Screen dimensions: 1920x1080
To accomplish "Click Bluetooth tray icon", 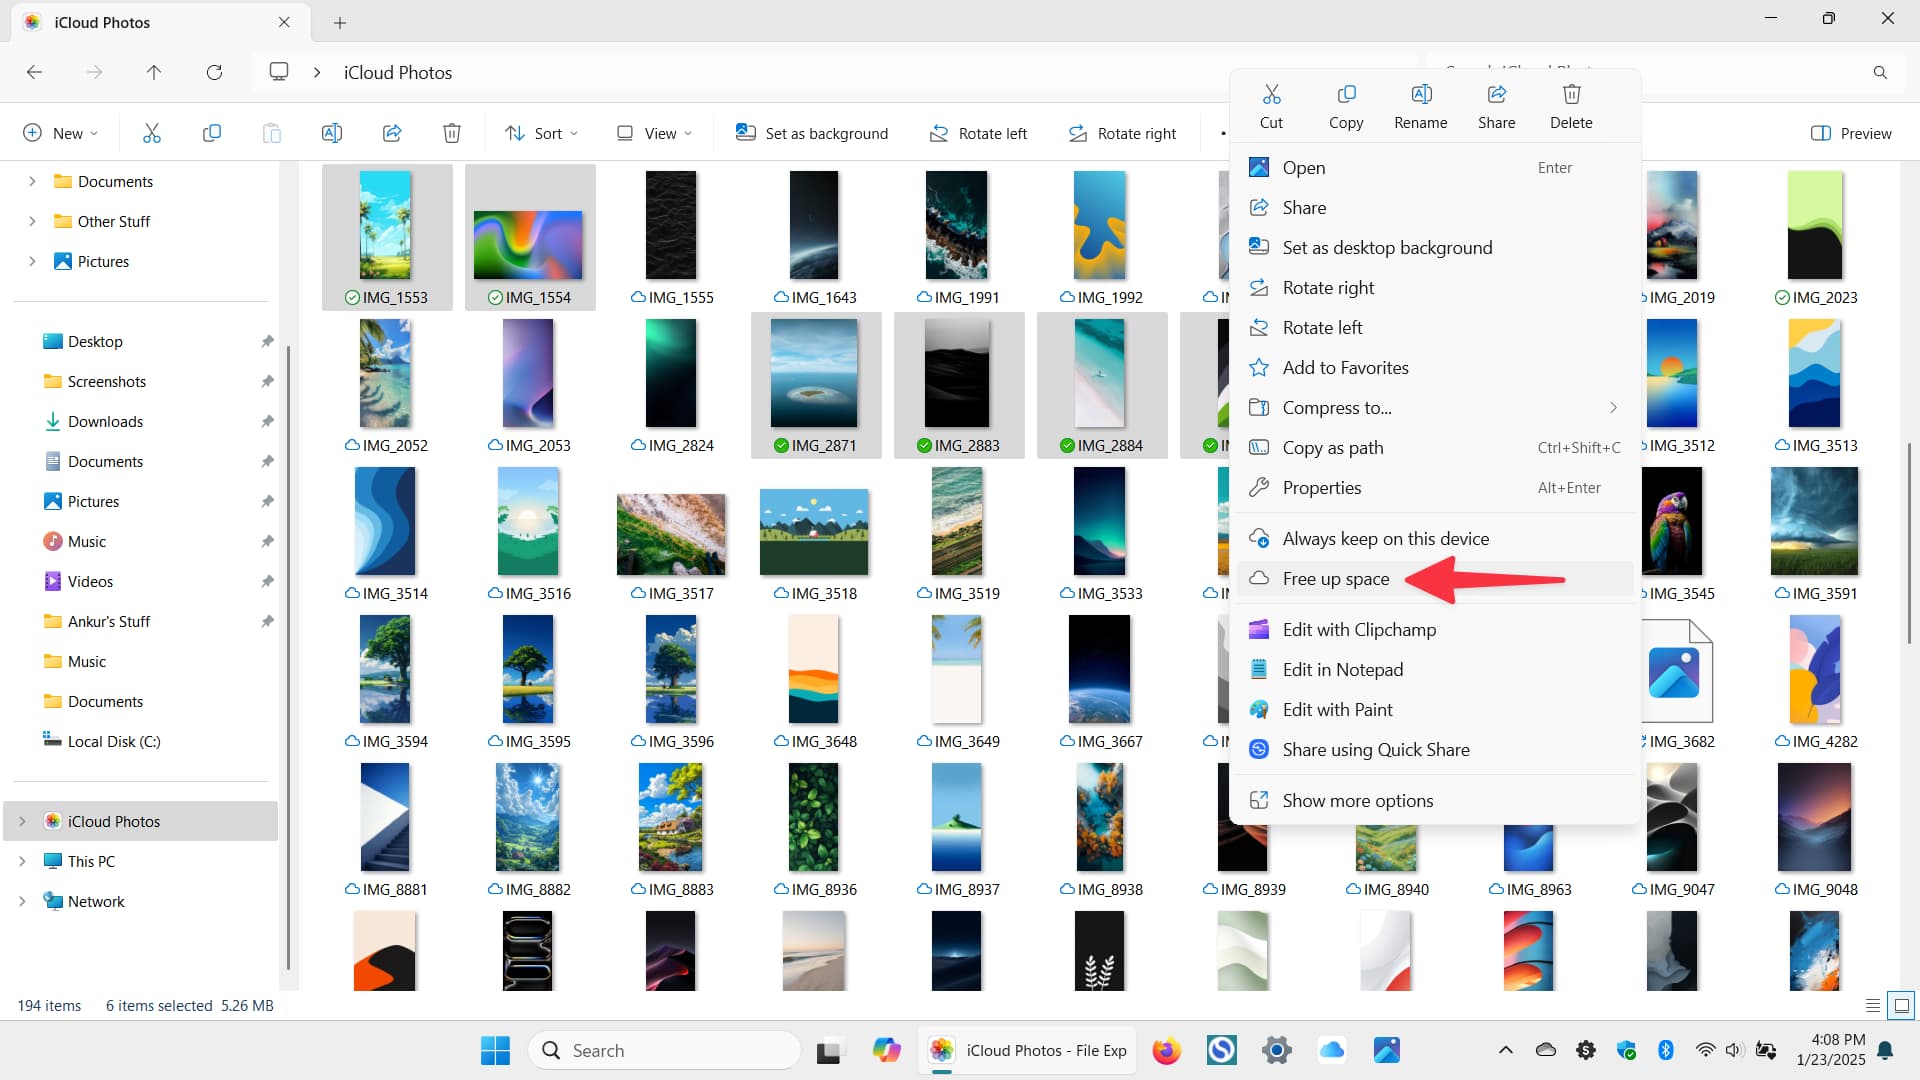I will (x=1666, y=1050).
